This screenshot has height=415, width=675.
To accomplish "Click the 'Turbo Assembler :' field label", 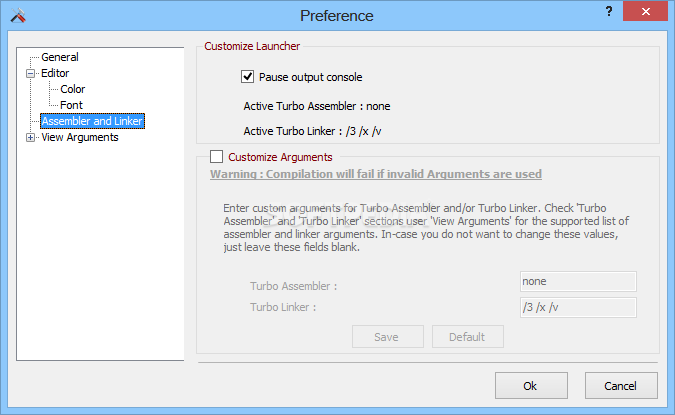I will pyautogui.click(x=294, y=286).
